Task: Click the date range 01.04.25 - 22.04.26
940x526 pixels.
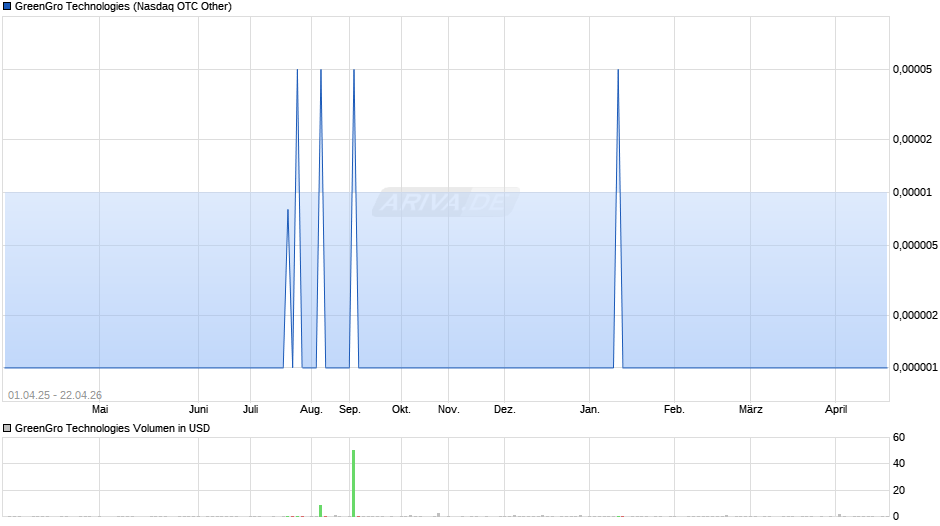Action: [55, 395]
